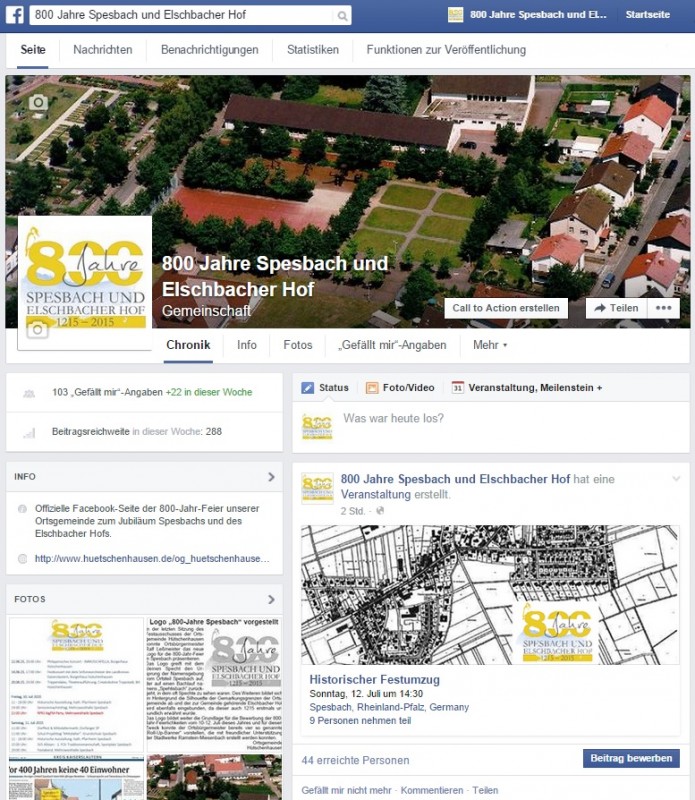Open the '400 Jahren keine 40 Einwohner' photo
This screenshot has width=695, height=800.
[x=77, y=778]
